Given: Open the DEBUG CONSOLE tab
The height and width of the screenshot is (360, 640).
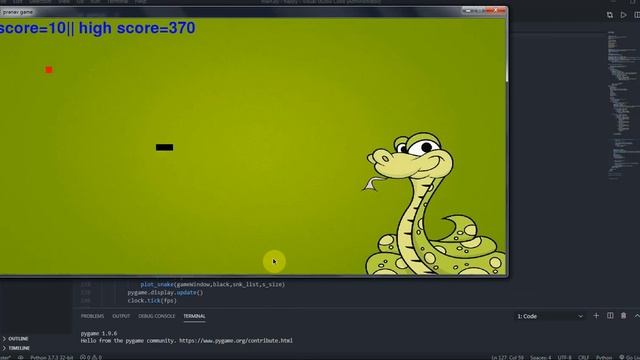Looking at the screenshot, I should pyautogui.click(x=156, y=316).
